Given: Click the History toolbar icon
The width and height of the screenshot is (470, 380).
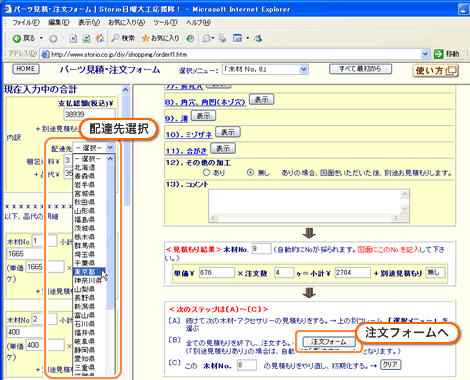Looking at the screenshot, I should point(190,39).
